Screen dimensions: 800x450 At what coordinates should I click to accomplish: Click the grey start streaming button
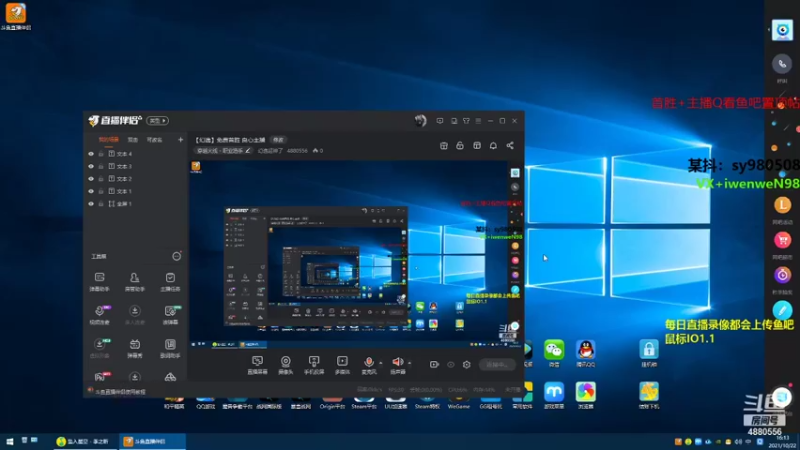[497, 364]
